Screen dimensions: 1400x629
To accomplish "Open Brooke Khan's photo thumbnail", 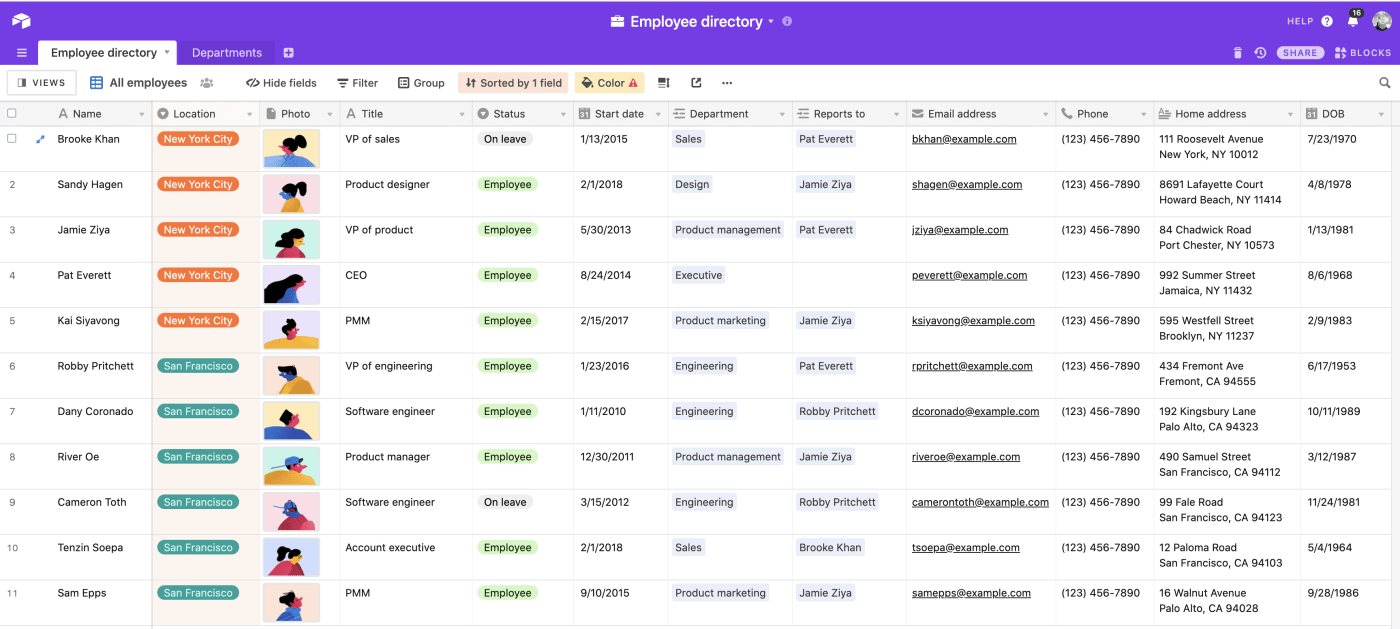I will pyautogui.click(x=291, y=148).
